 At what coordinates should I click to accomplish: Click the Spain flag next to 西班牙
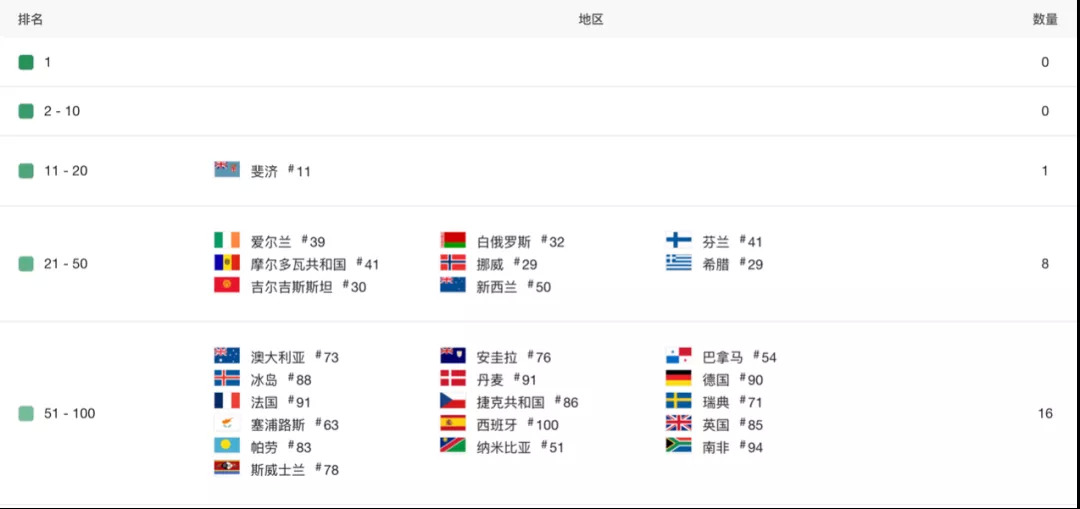(x=453, y=424)
